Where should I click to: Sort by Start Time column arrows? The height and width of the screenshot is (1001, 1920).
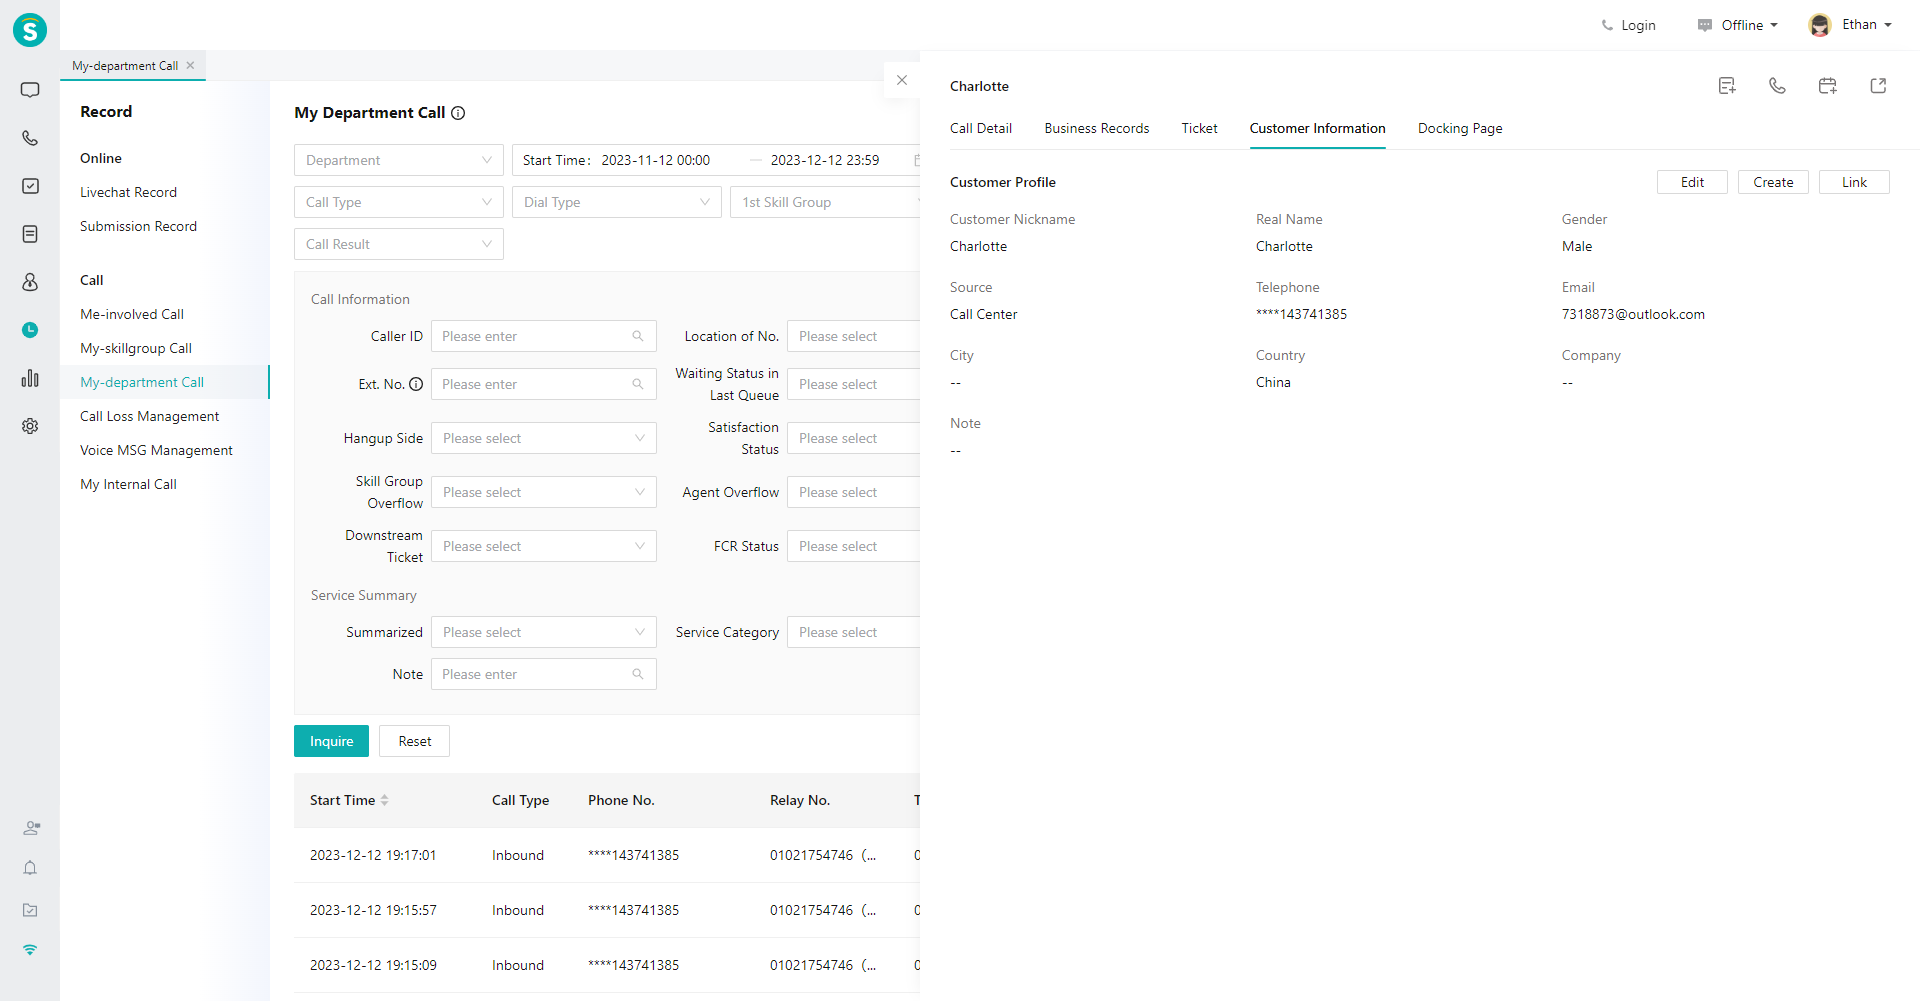coord(384,800)
